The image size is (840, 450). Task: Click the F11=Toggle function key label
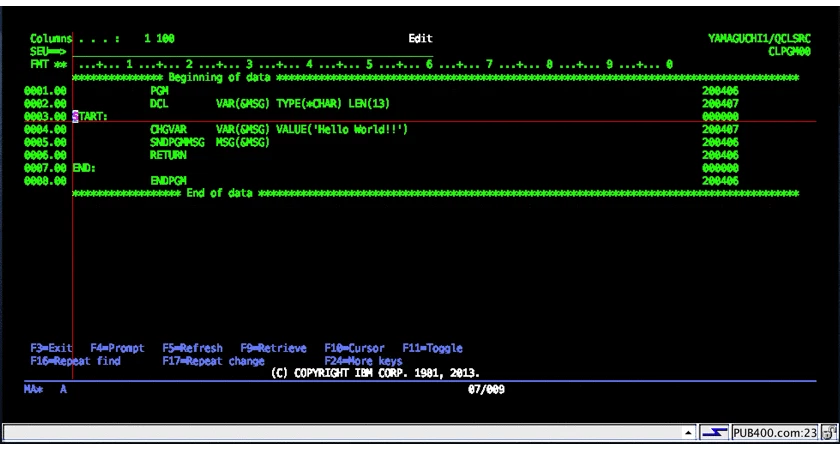tap(432, 348)
